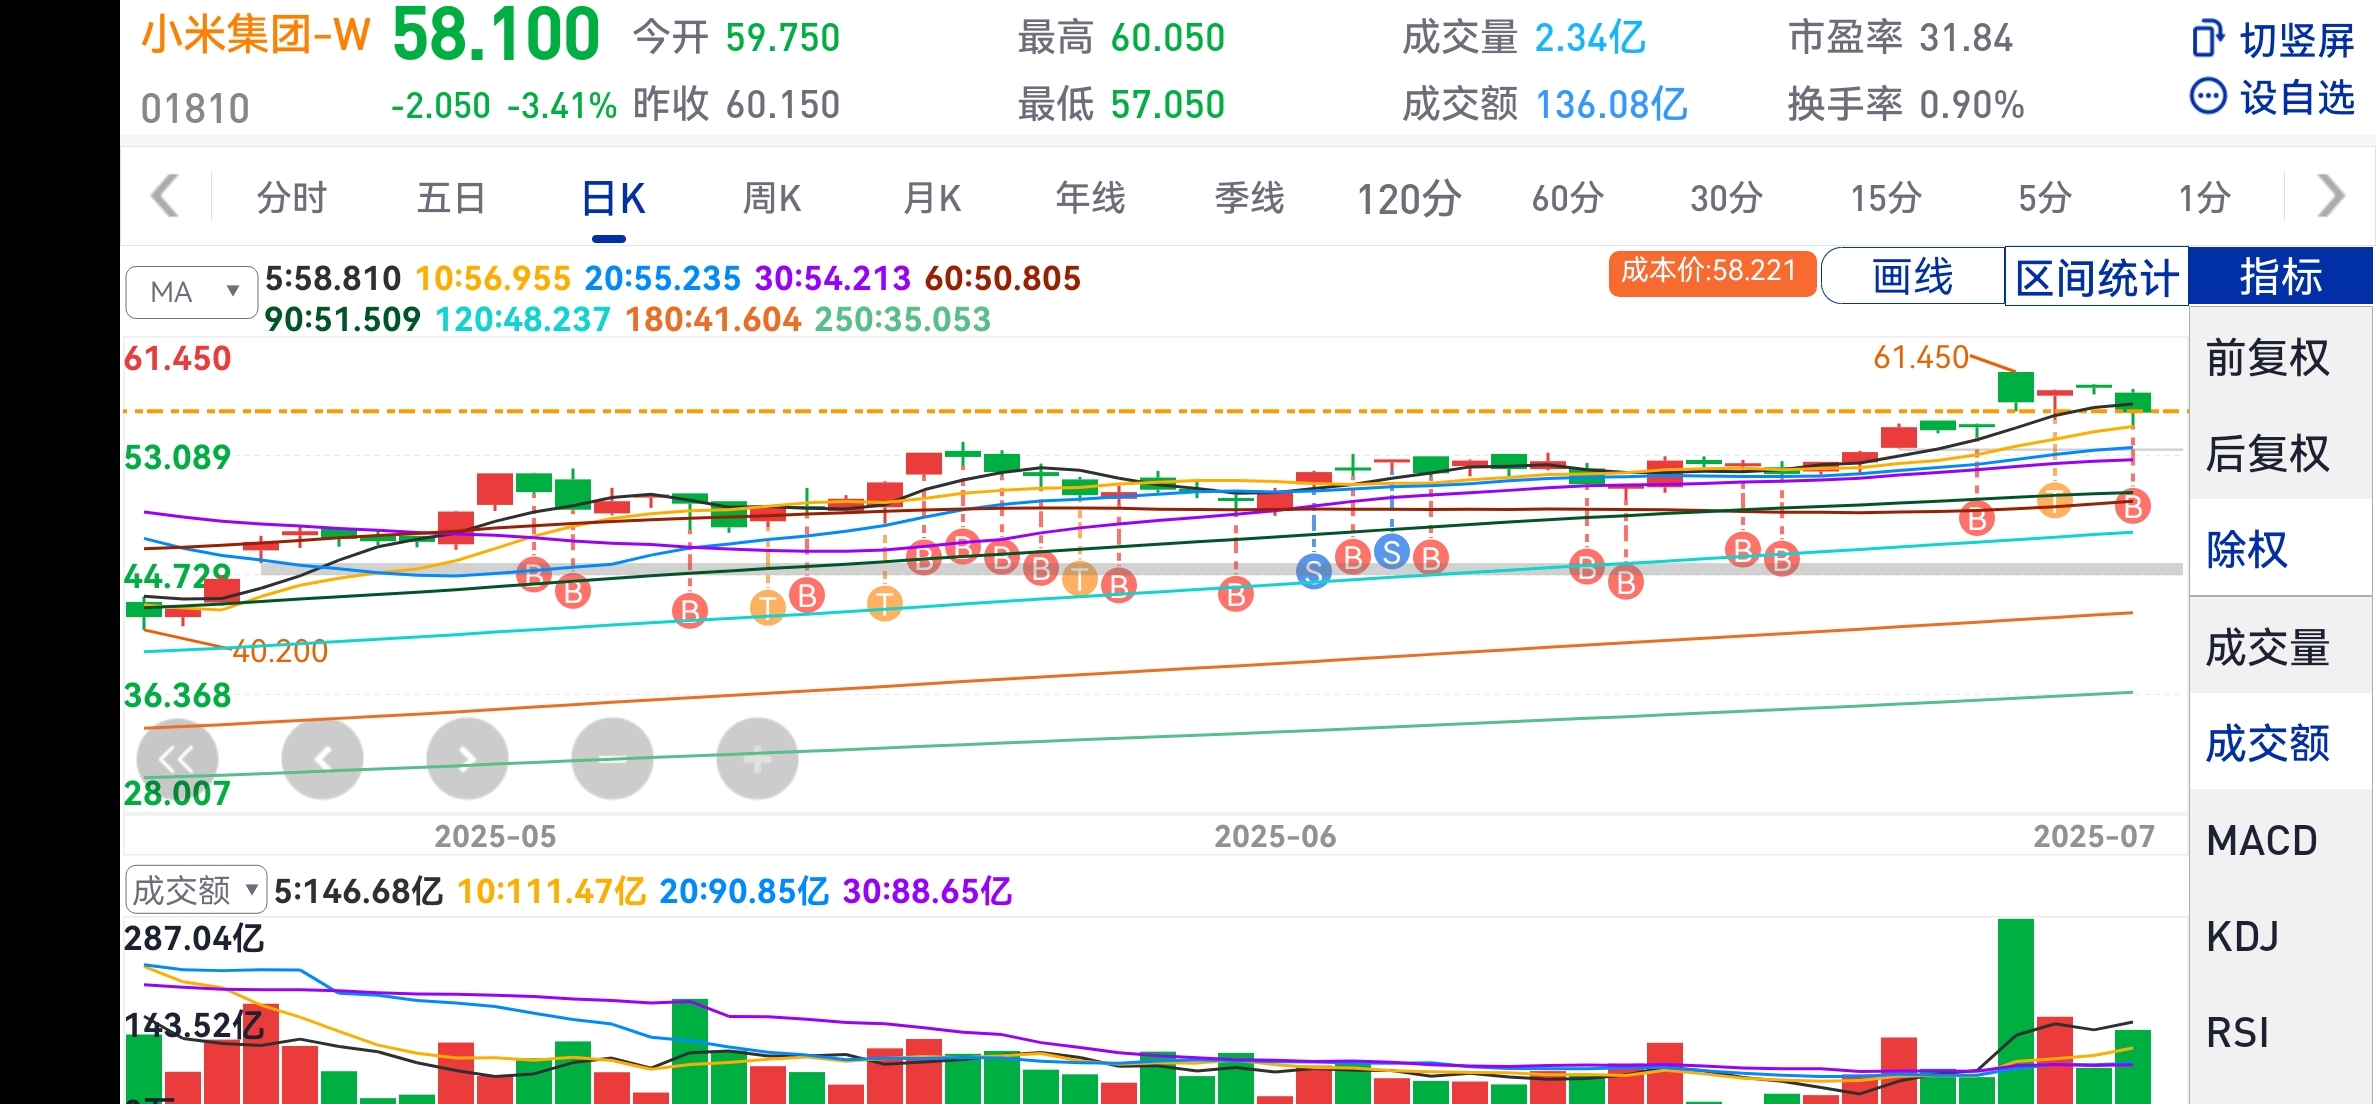Screen dimensions: 2376x1104
Task: Click the 61.450 high price label on chart
Action: 1920,357
